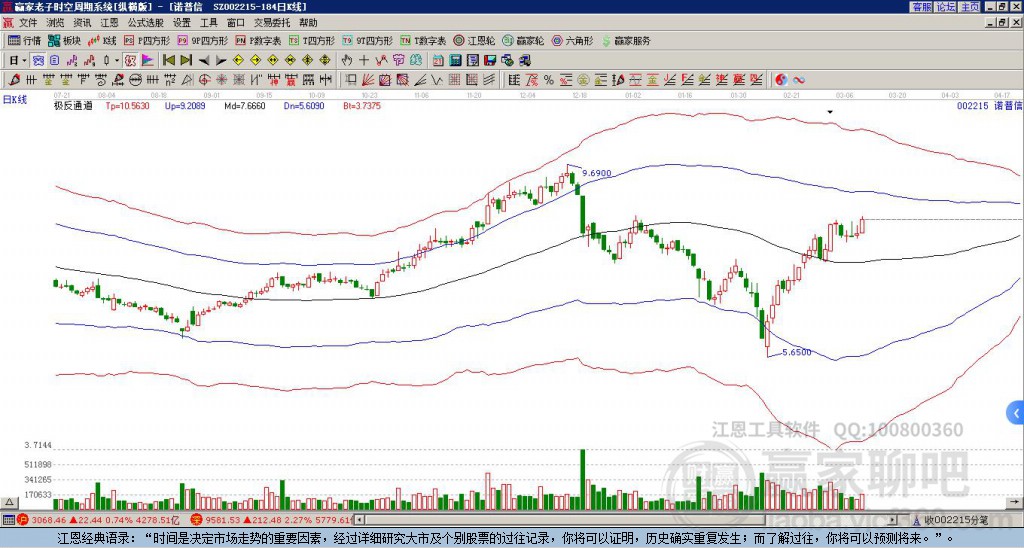Open the 公式选股 menu
1024x548 pixels.
click(x=146, y=23)
